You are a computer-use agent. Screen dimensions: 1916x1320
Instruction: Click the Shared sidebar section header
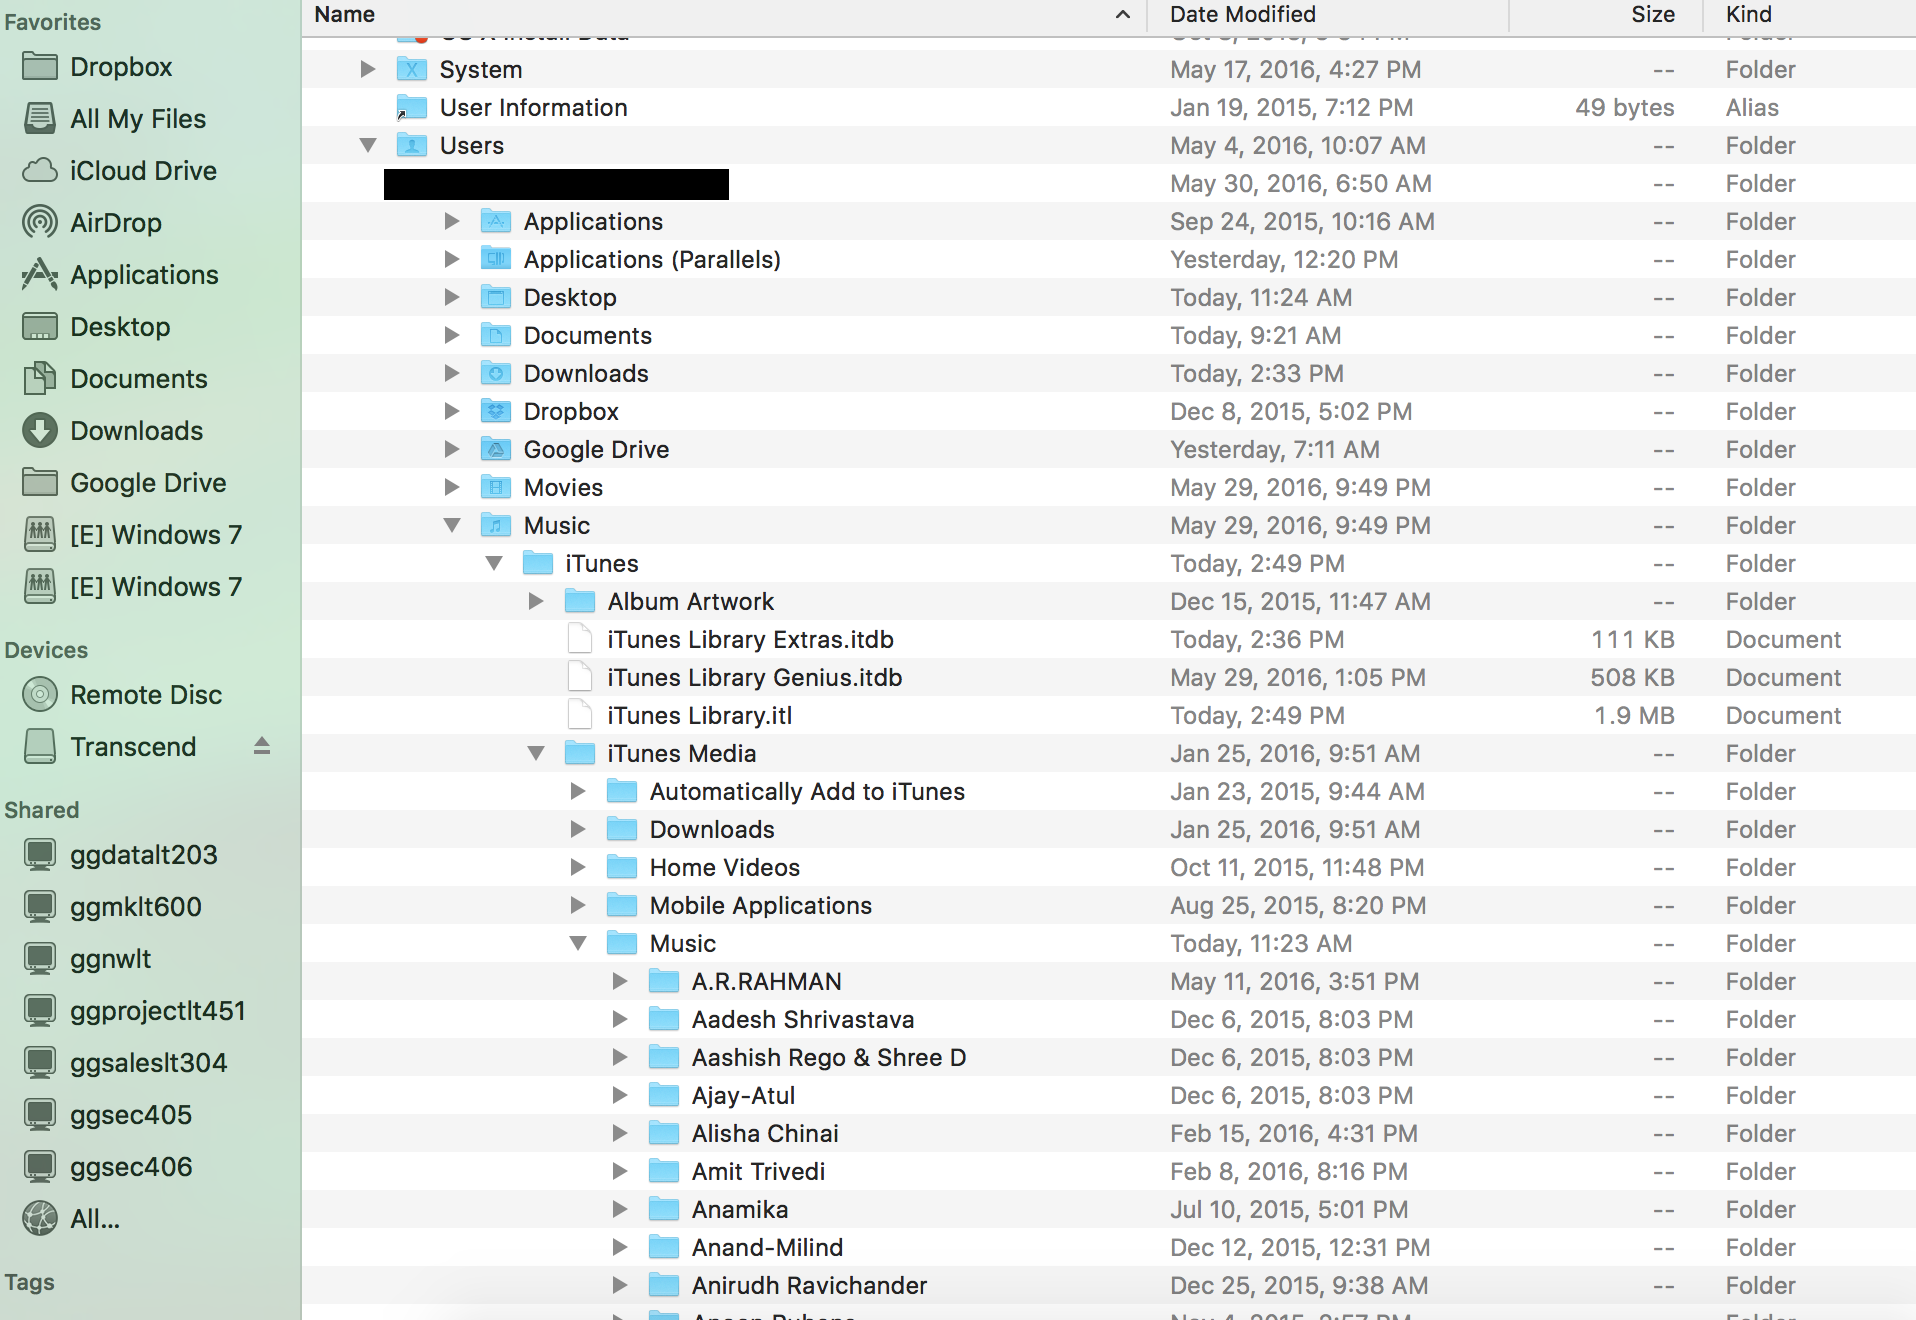coord(42,810)
